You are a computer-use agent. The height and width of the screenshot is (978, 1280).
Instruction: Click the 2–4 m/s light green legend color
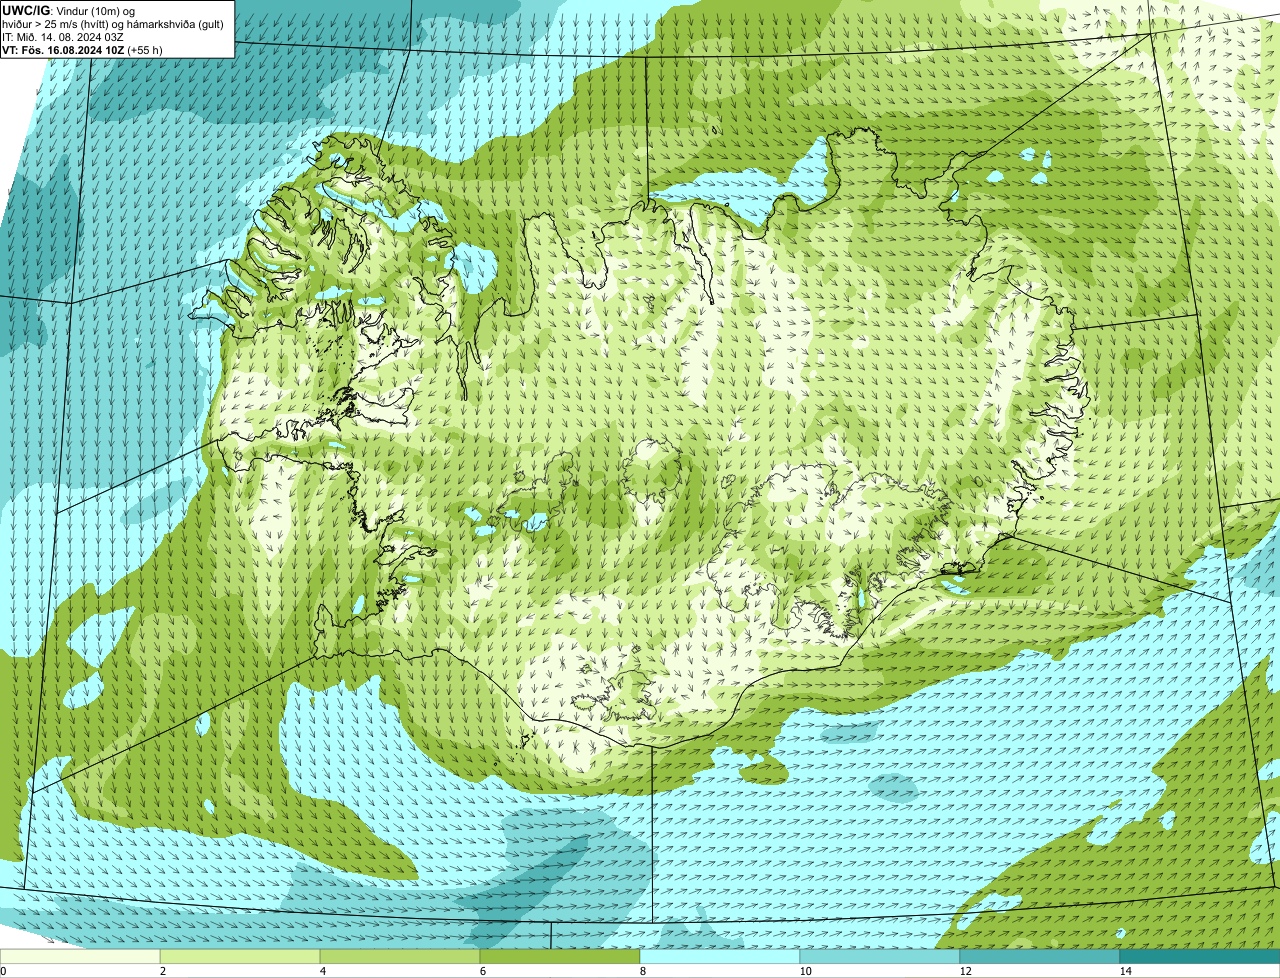tap(240, 956)
